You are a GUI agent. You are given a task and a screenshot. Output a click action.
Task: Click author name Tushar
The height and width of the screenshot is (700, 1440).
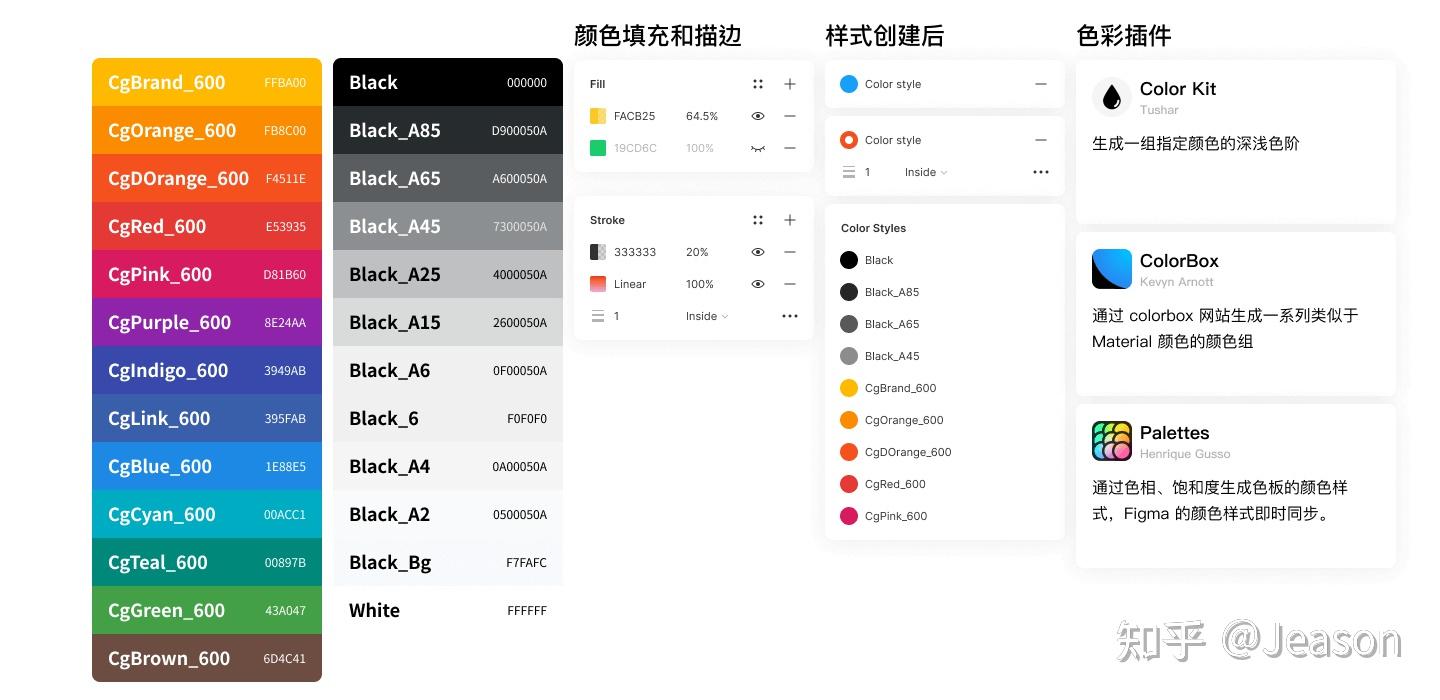[1159, 110]
